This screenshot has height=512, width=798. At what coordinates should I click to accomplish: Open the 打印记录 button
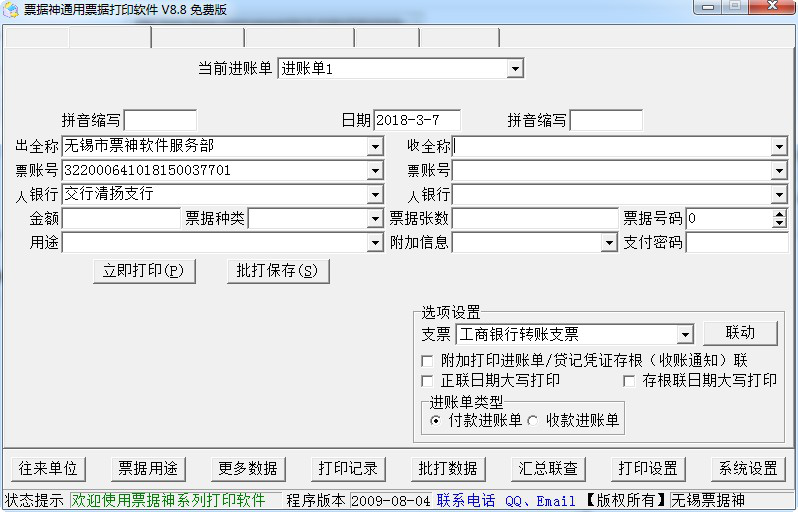point(348,469)
